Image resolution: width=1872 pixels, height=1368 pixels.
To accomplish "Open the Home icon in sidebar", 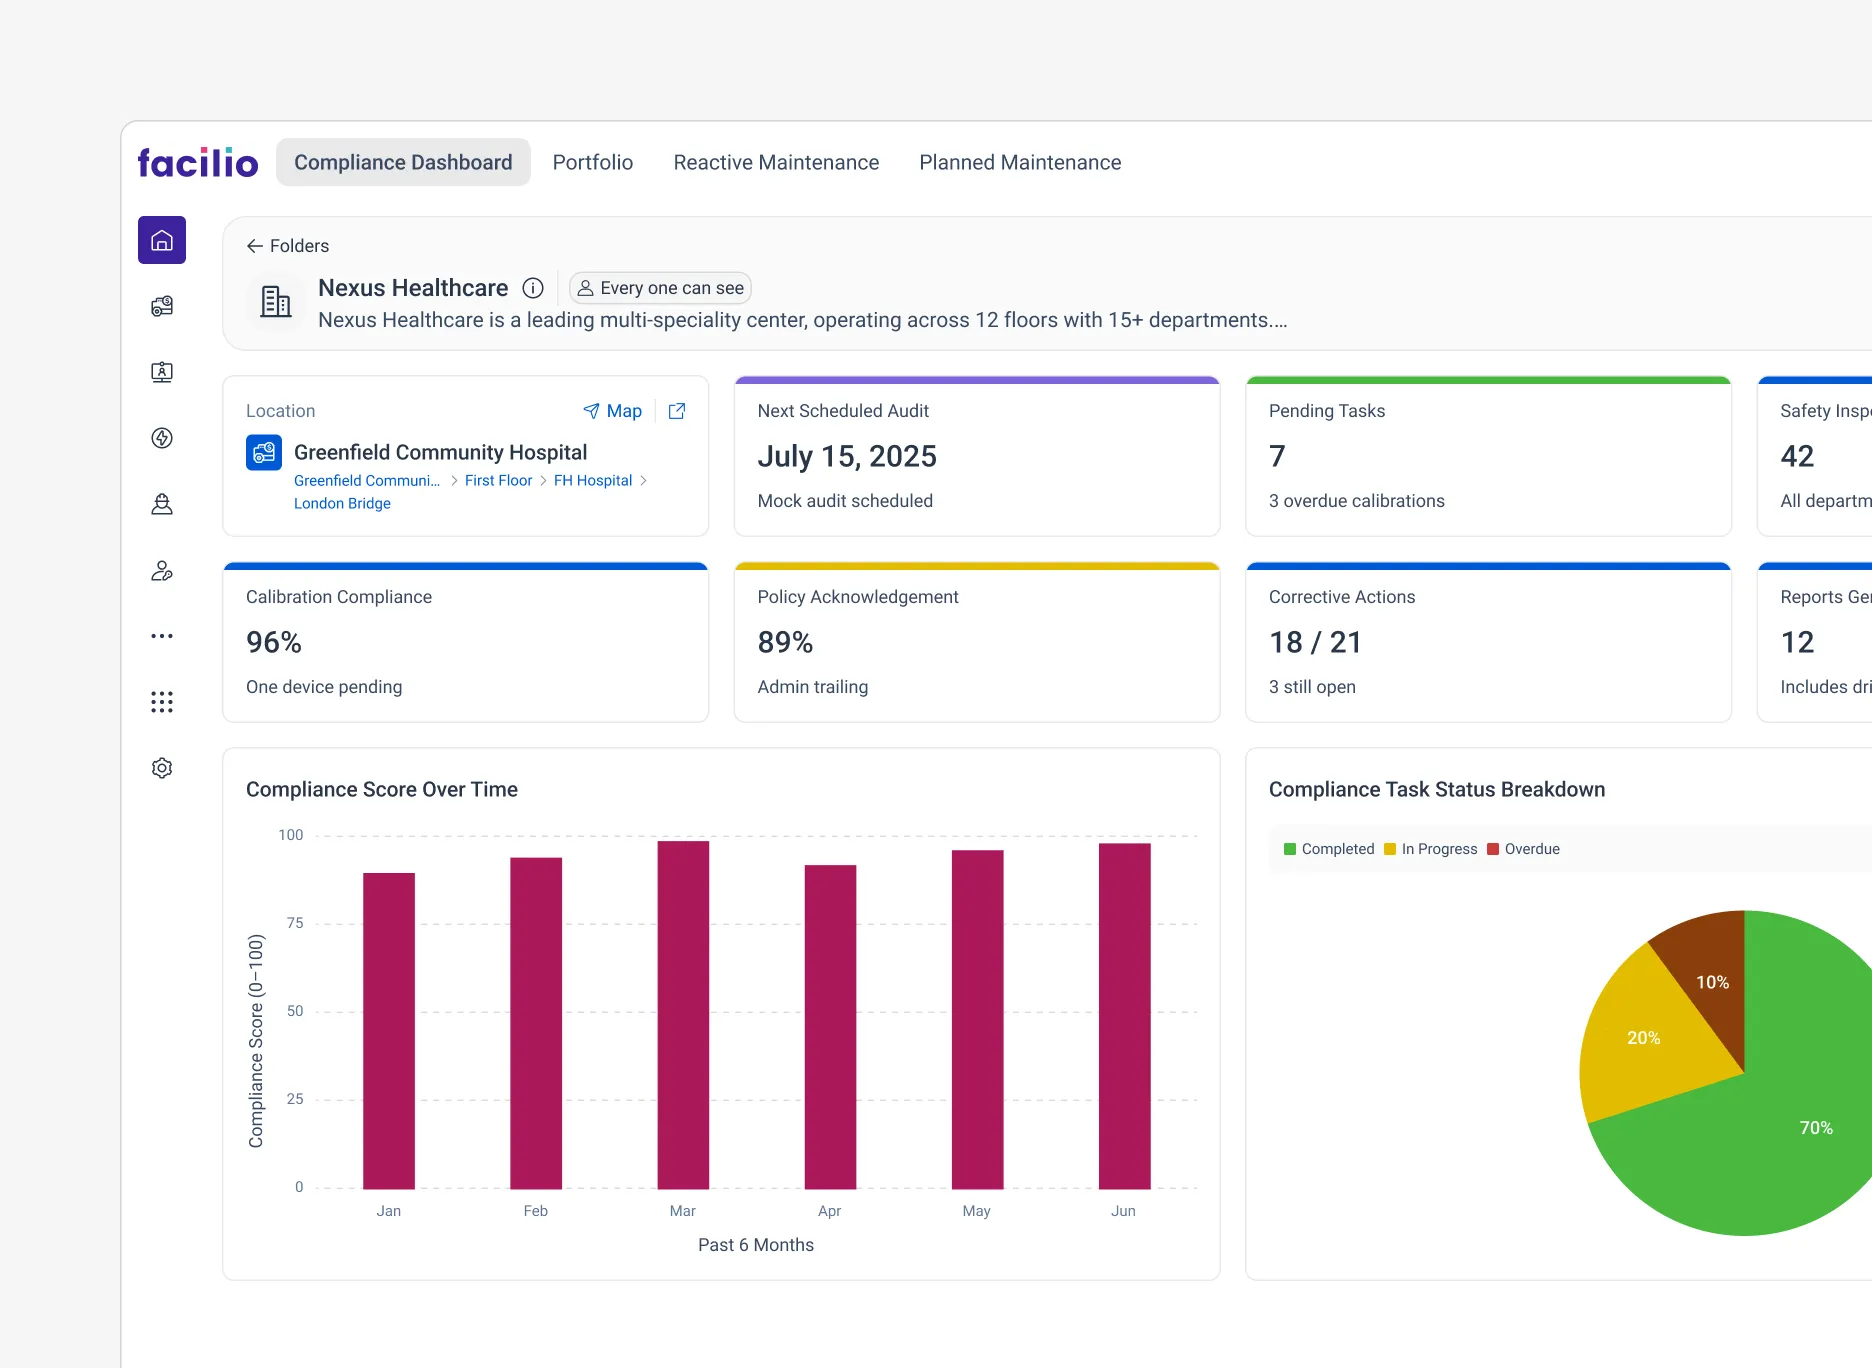I will coord(162,240).
